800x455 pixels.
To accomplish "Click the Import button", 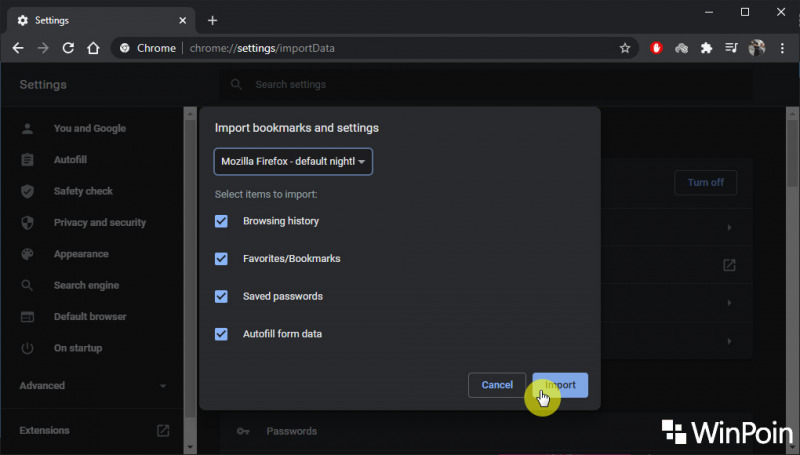I will [x=560, y=385].
